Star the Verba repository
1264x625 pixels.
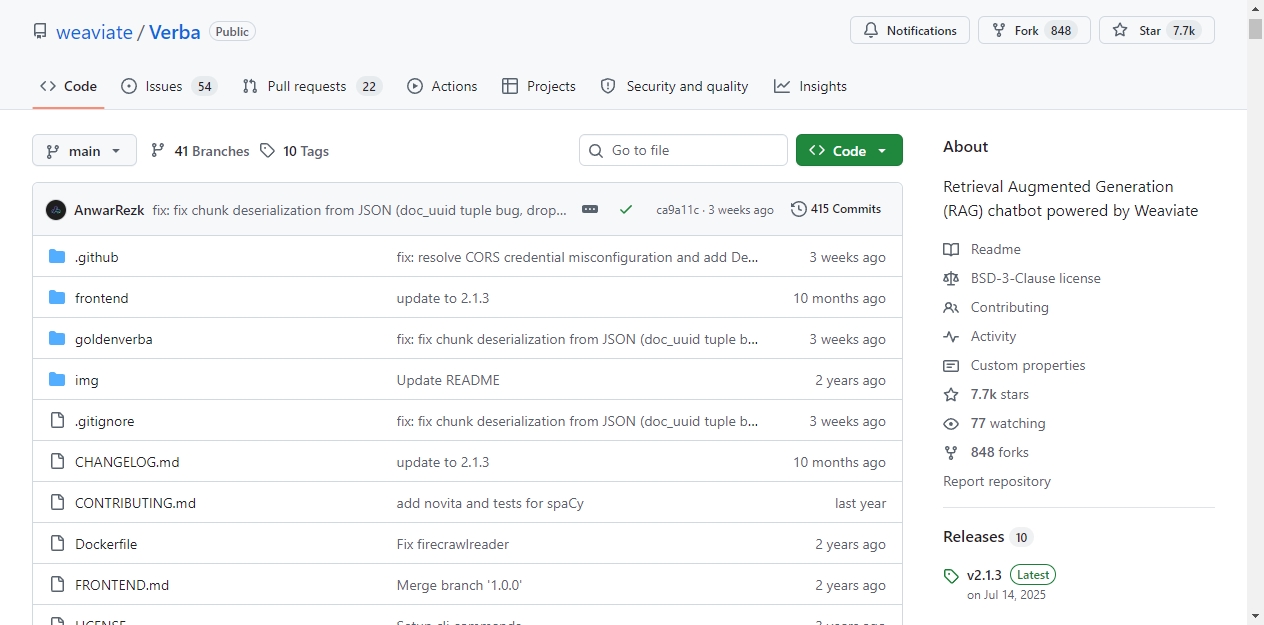pos(1157,31)
